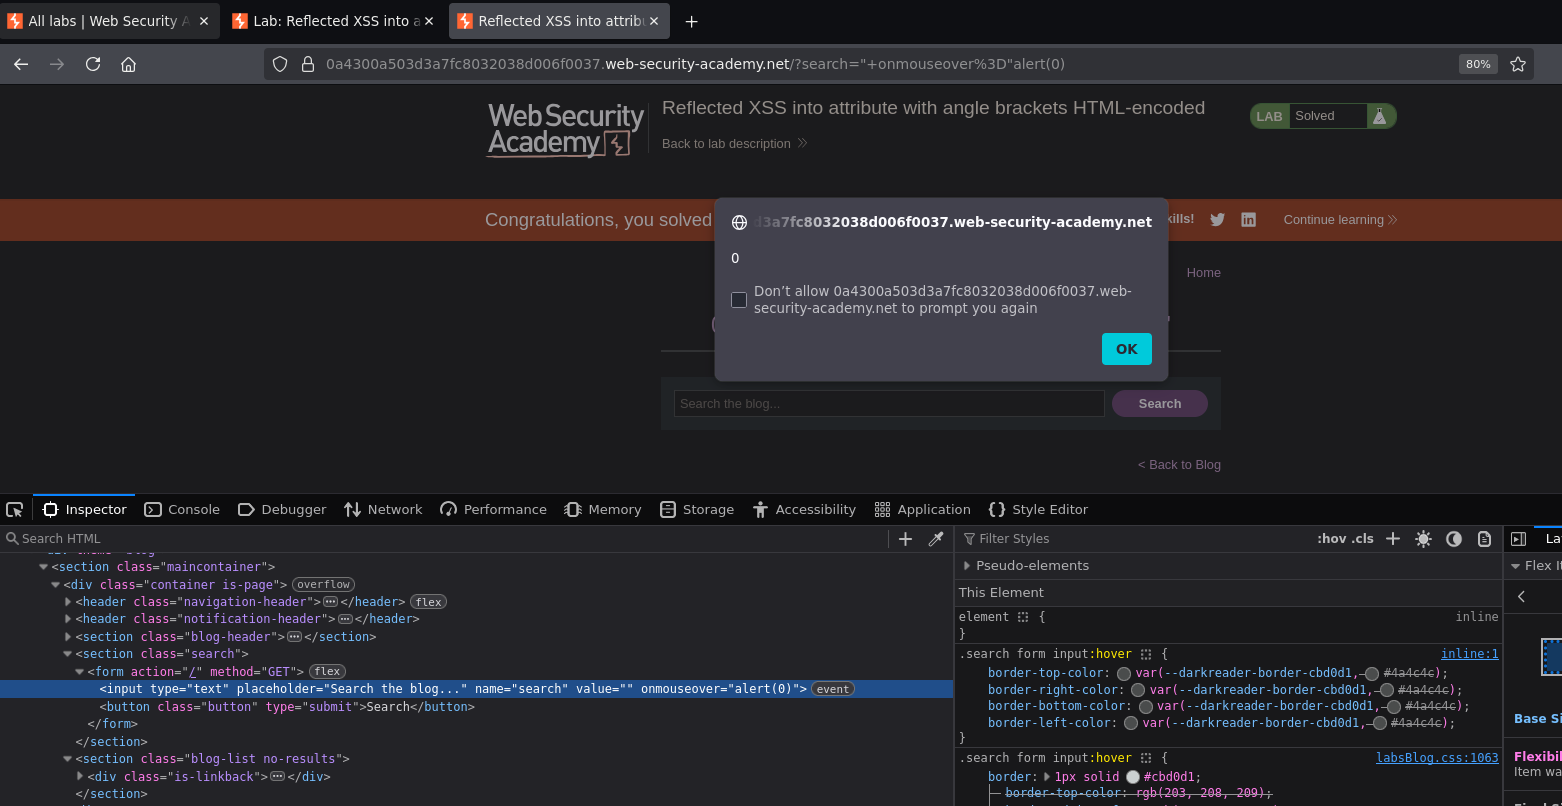The image size is (1562, 806).
Task: Create new node in HTML tree
Action: click(905, 539)
